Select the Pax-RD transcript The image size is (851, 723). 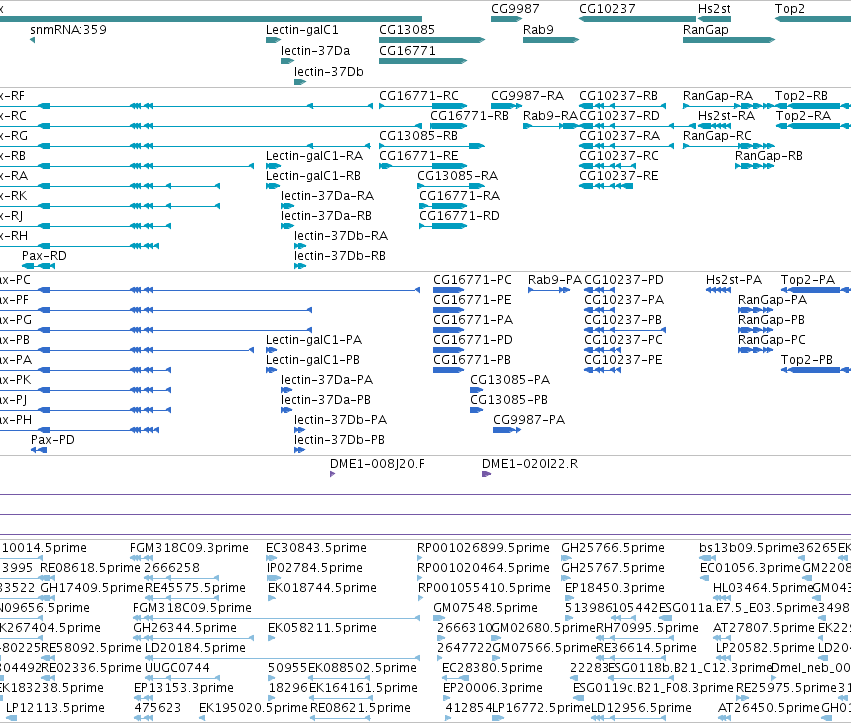point(39,266)
